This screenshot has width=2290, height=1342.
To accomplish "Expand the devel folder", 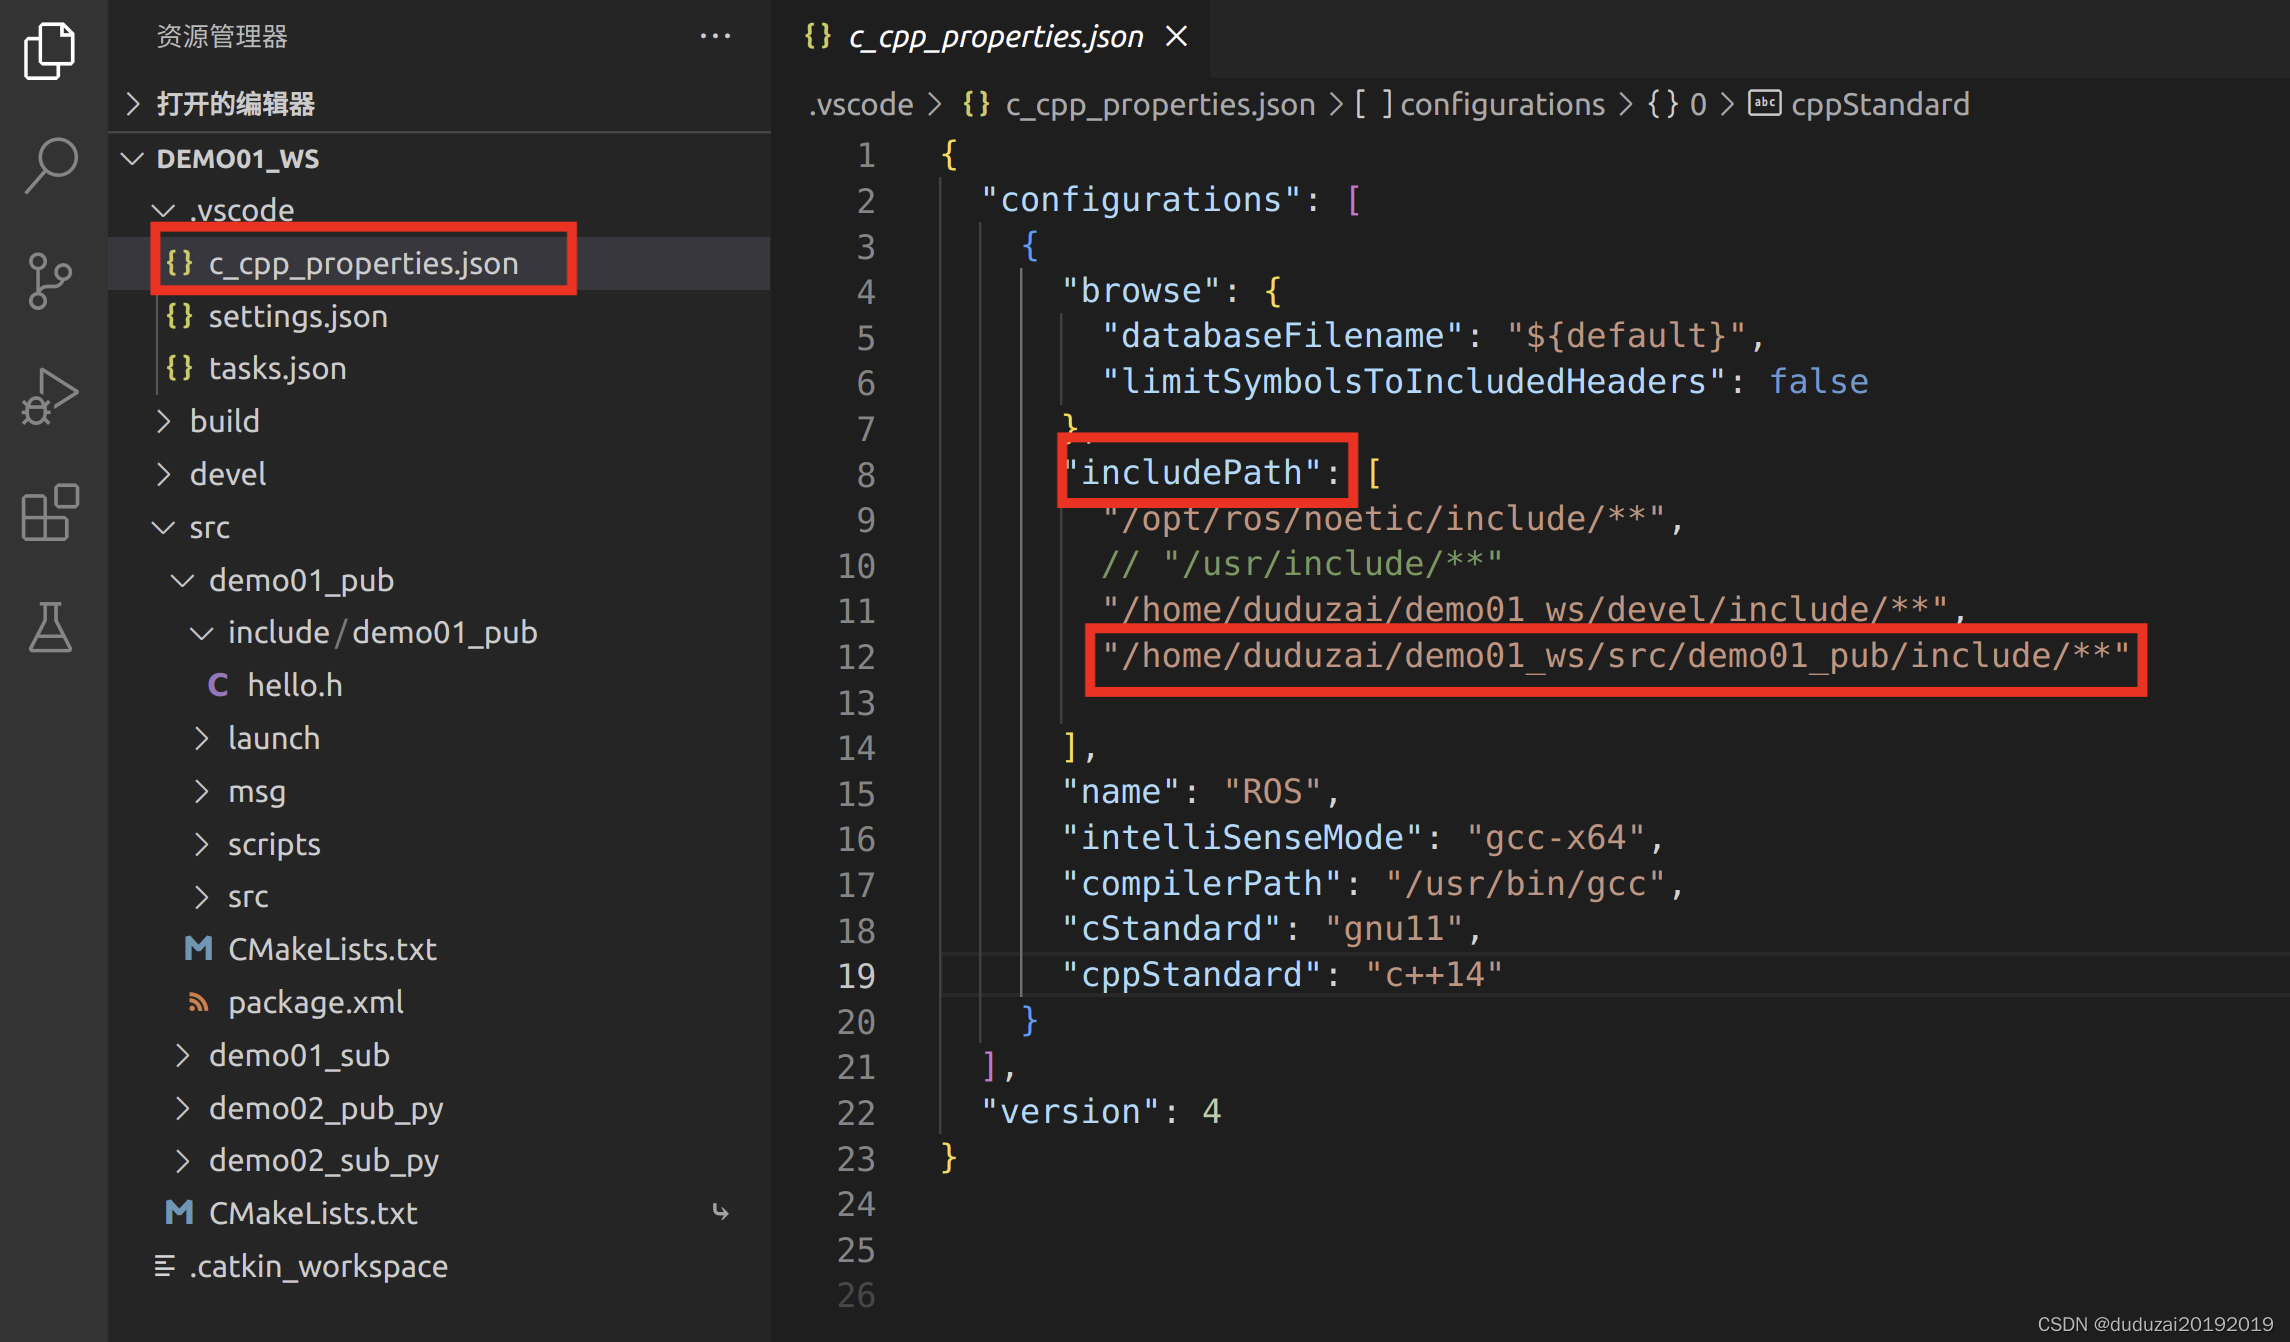I will pos(439,474).
